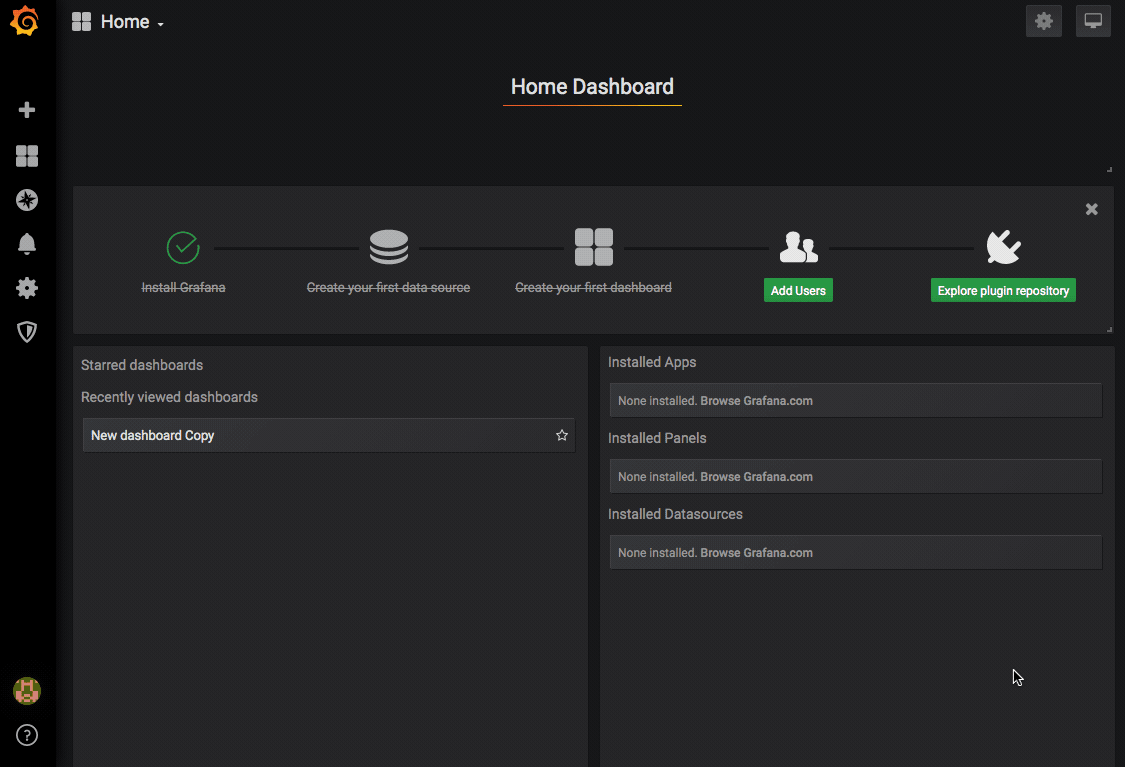Click Browse Grafana.com under Installed Datasources
Viewport: 1125px width, 767px height.
pos(756,553)
